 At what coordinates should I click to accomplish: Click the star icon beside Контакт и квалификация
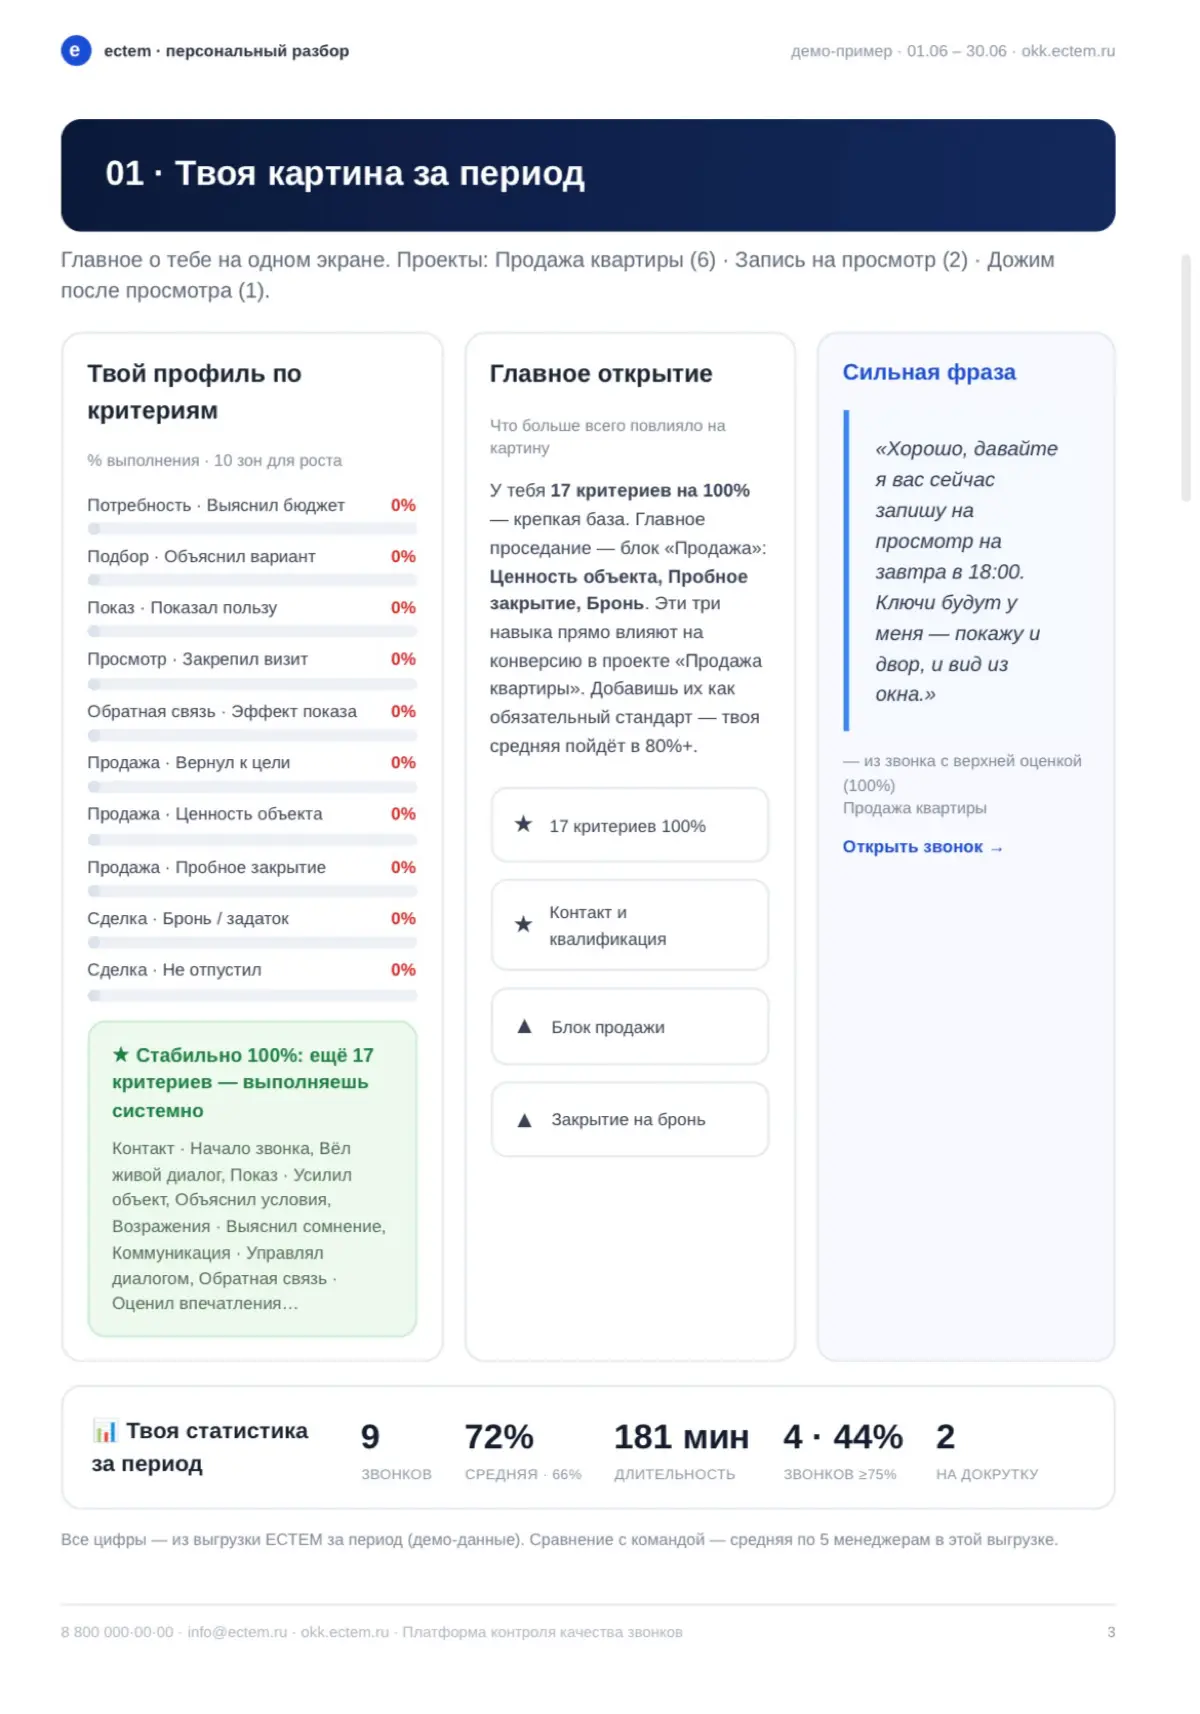pos(523,925)
